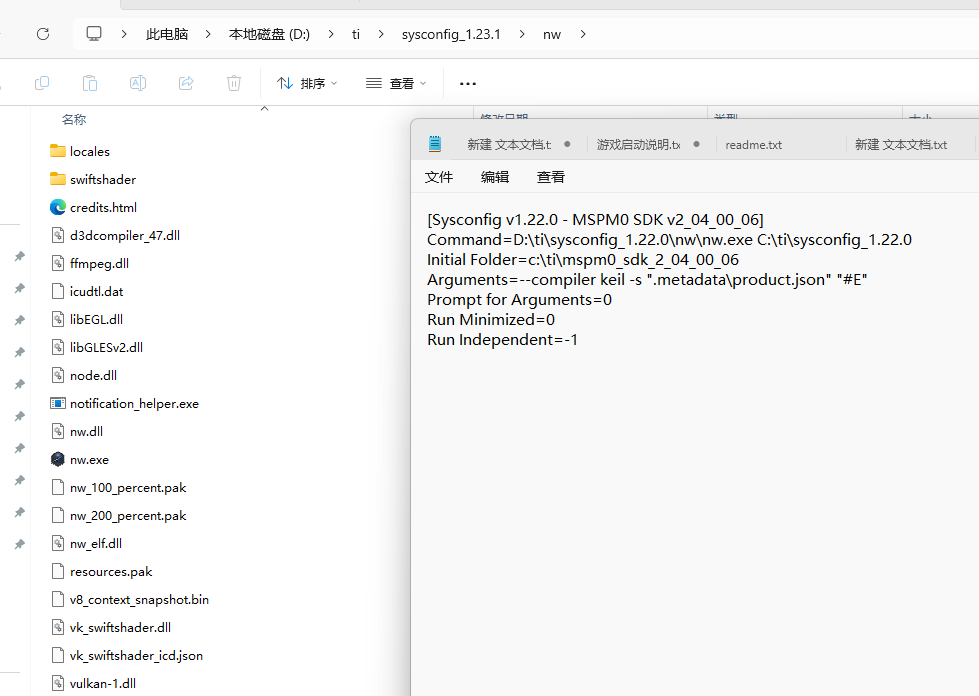Viewport: 979px width, 696px height.
Task: Expand chevron after sysconfig_1.23.1 in path
Action: point(521,34)
